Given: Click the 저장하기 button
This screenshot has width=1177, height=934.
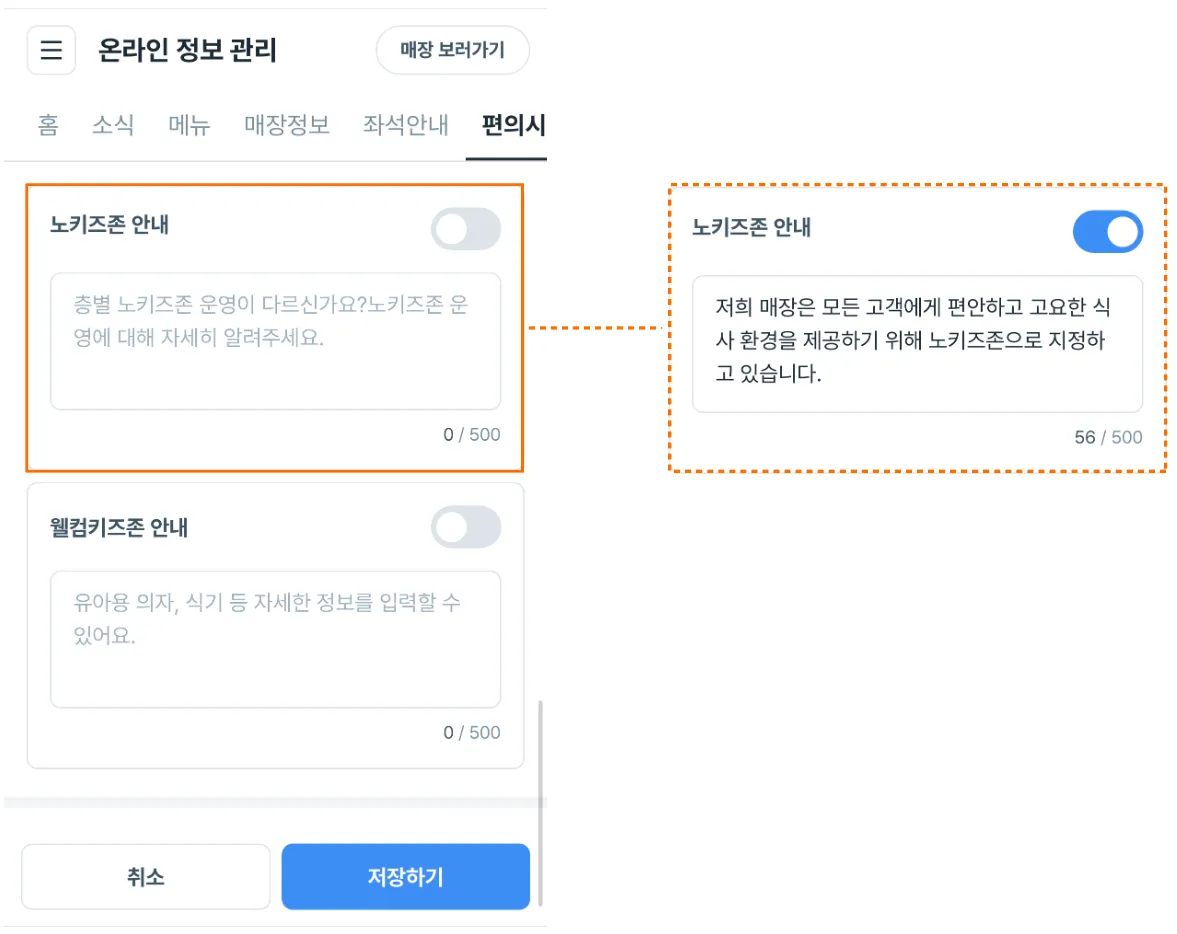Looking at the screenshot, I should (x=406, y=877).
